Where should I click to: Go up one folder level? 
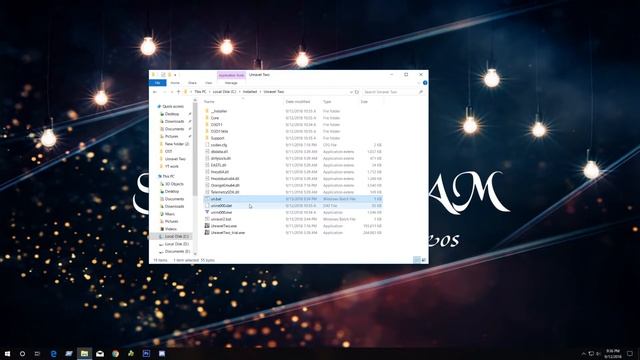coord(178,92)
